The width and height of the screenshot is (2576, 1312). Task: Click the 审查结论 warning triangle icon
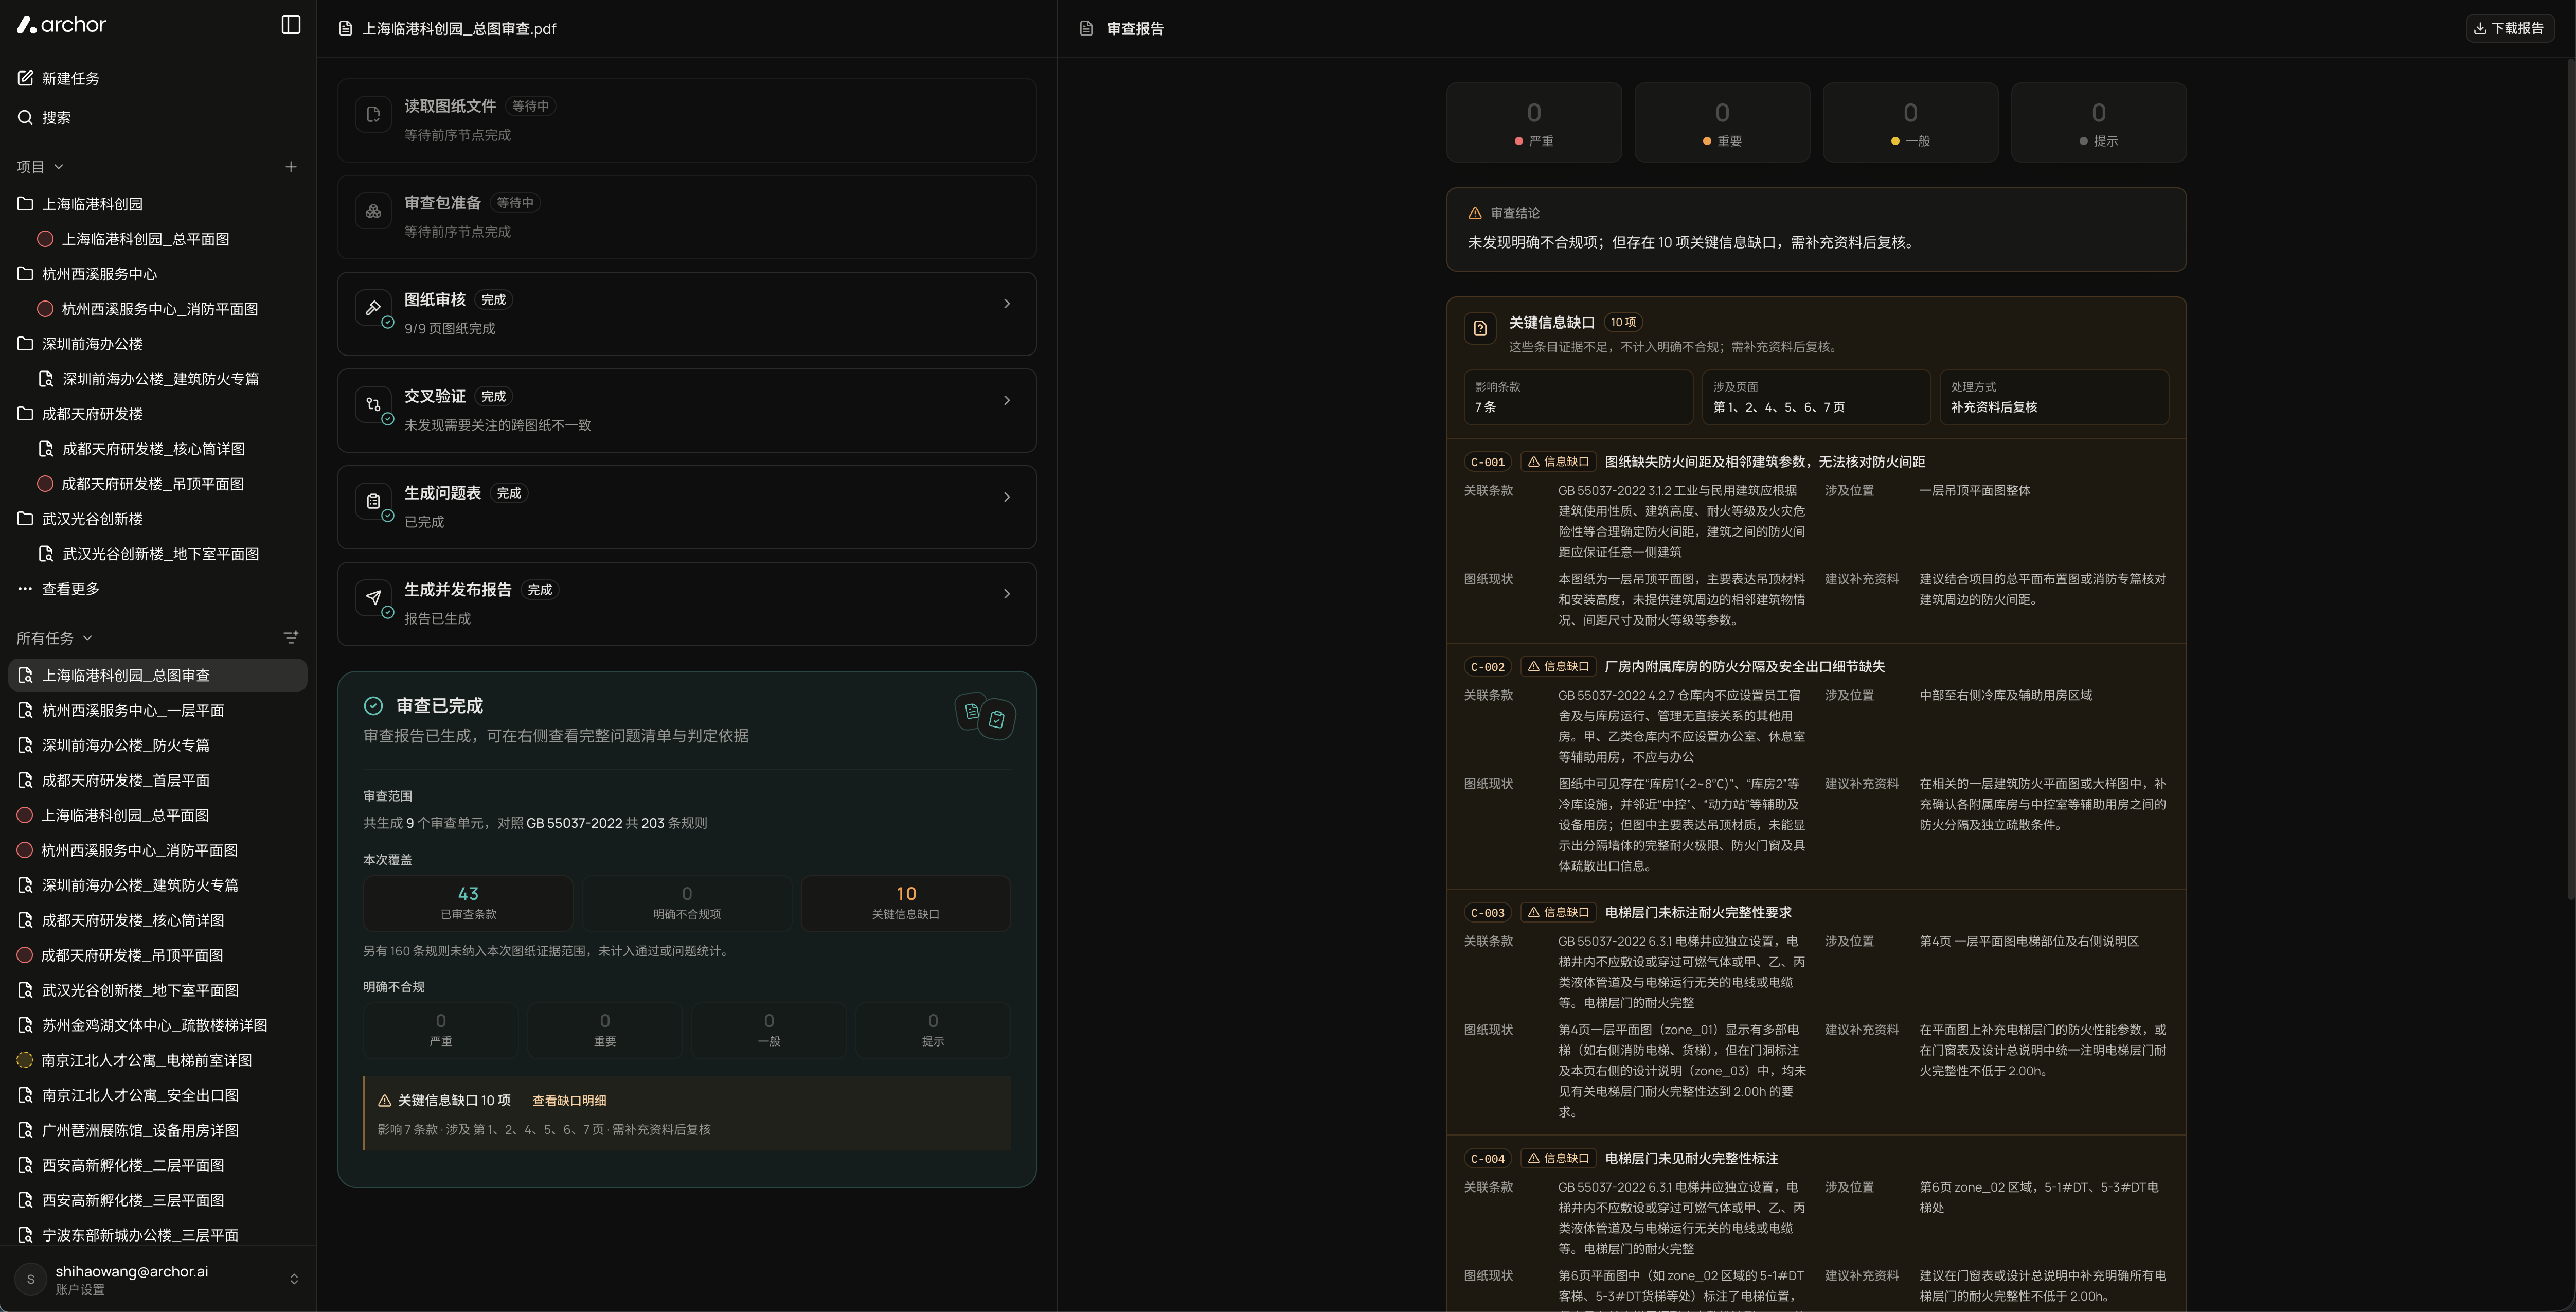[x=1474, y=213]
